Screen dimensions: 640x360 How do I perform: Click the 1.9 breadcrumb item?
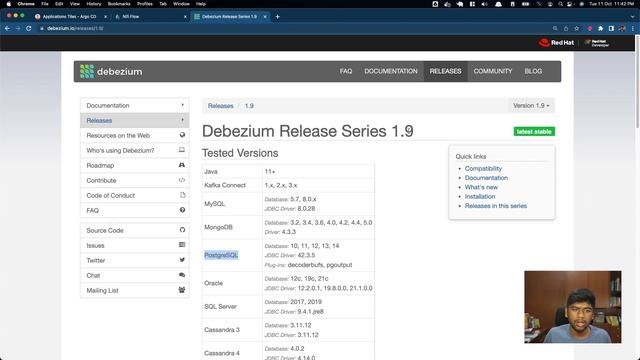(249, 106)
